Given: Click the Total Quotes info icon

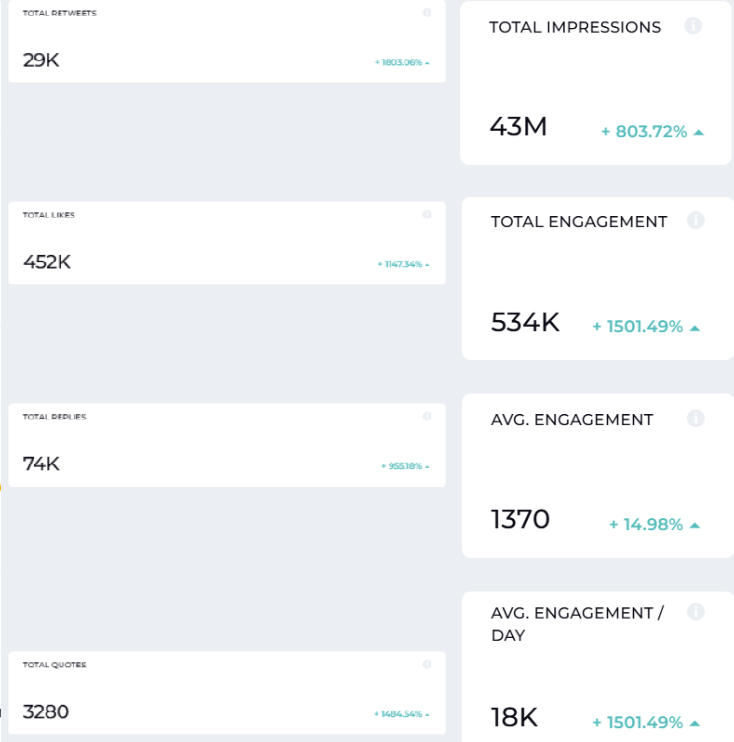Looking at the screenshot, I should click(427, 664).
